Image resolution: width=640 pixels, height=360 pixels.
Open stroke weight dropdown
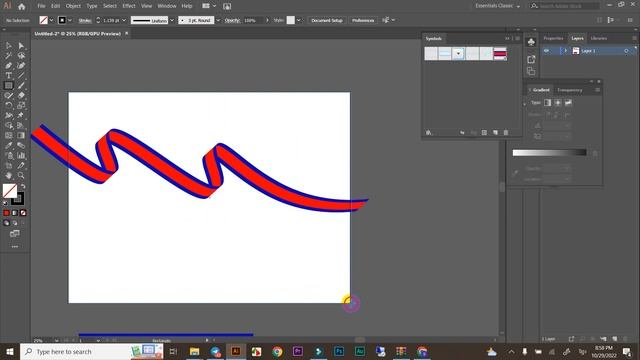click(124, 20)
